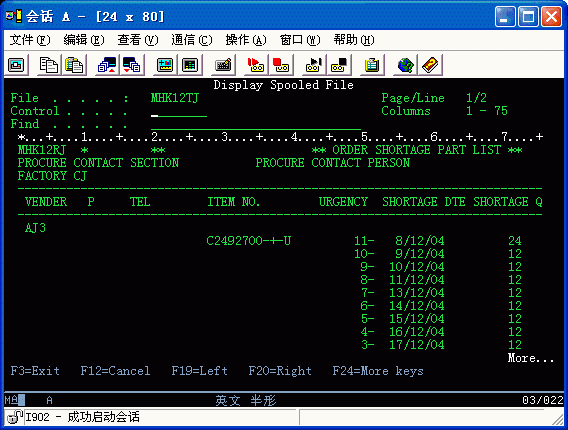This screenshot has width=568, height=430.
Task: Click the Send file to host icon
Action: click(x=107, y=65)
